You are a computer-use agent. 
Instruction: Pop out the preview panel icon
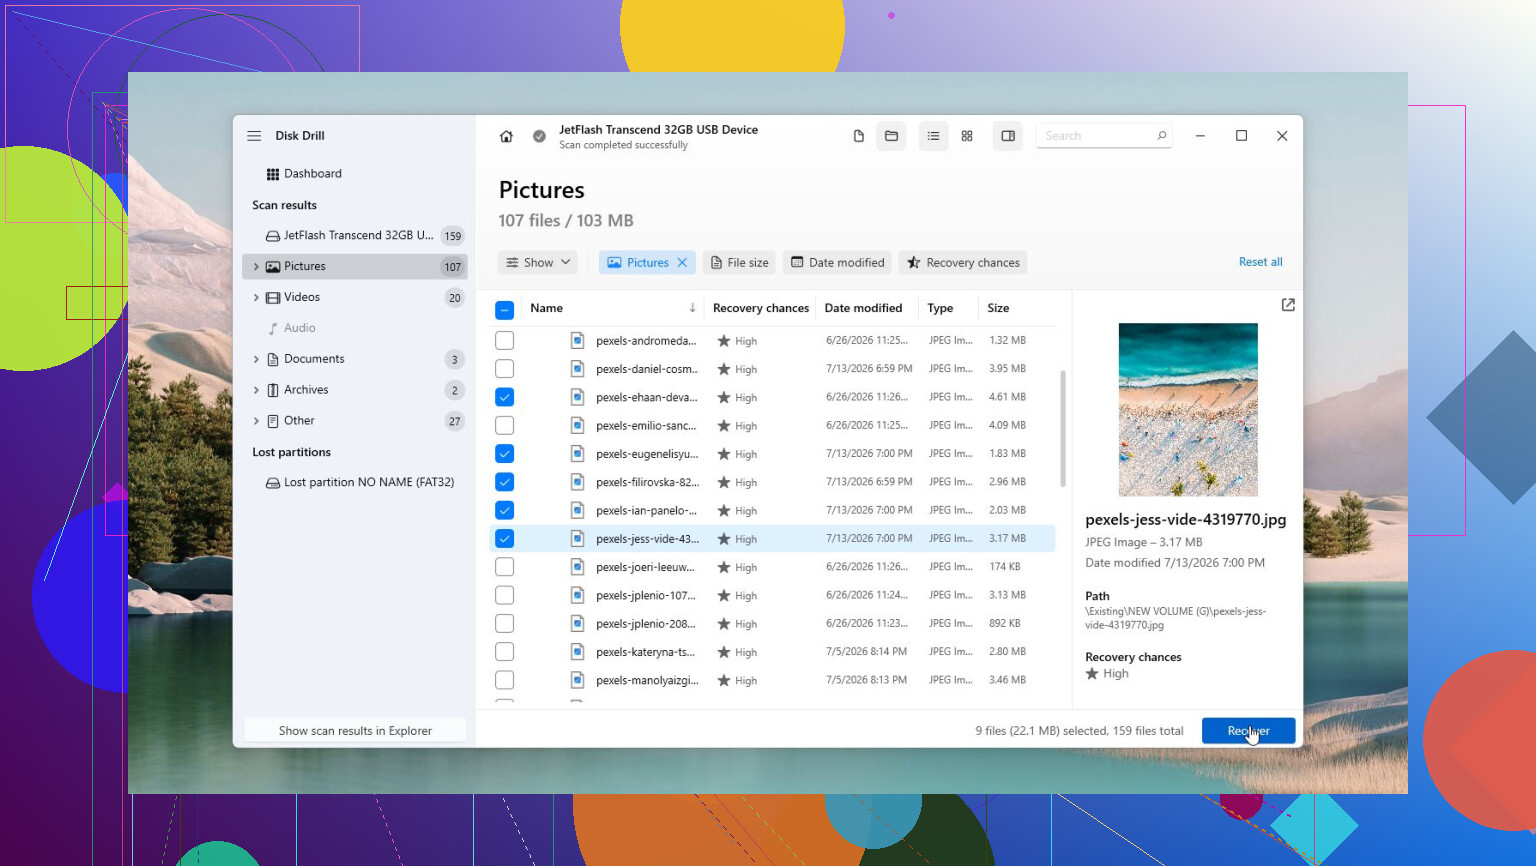(1288, 305)
